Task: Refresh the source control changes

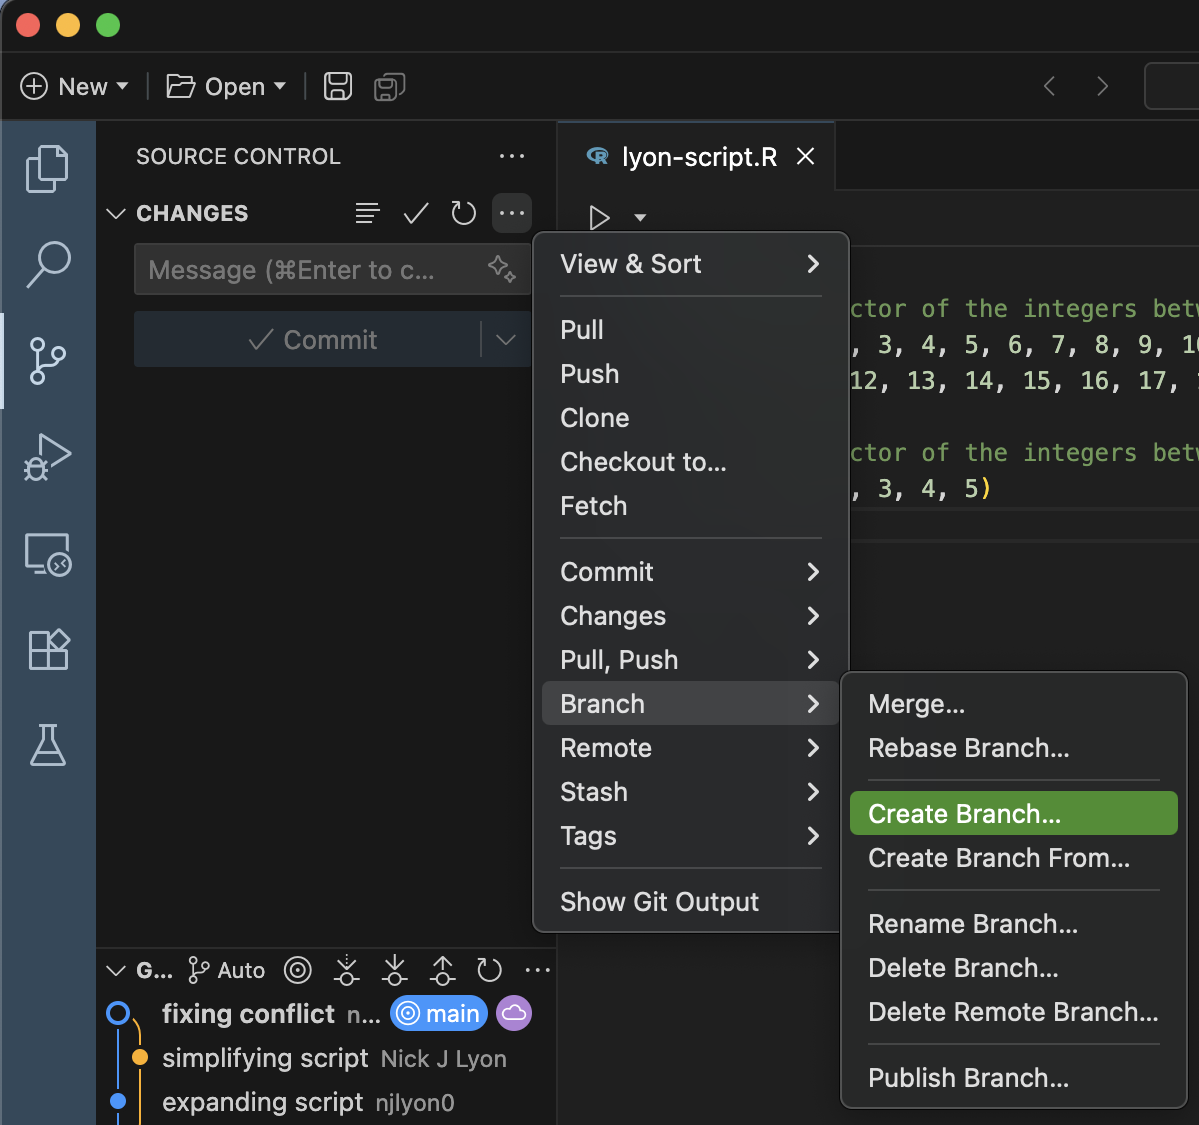Action: pos(463,213)
